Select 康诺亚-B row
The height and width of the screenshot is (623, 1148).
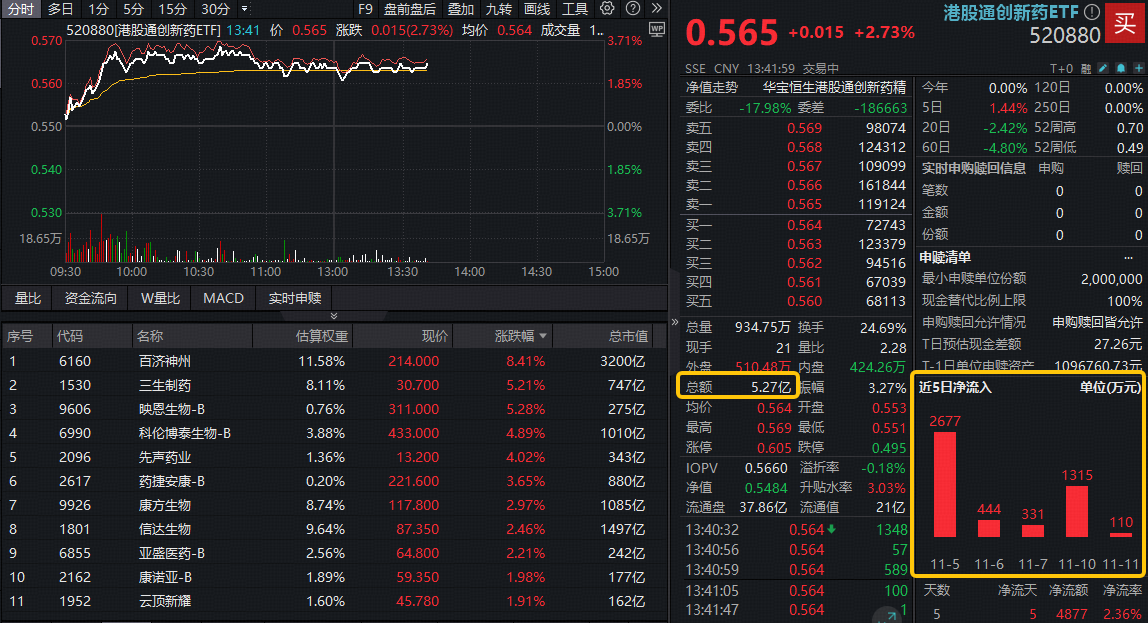pyautogui.click(x=334, y=577)
